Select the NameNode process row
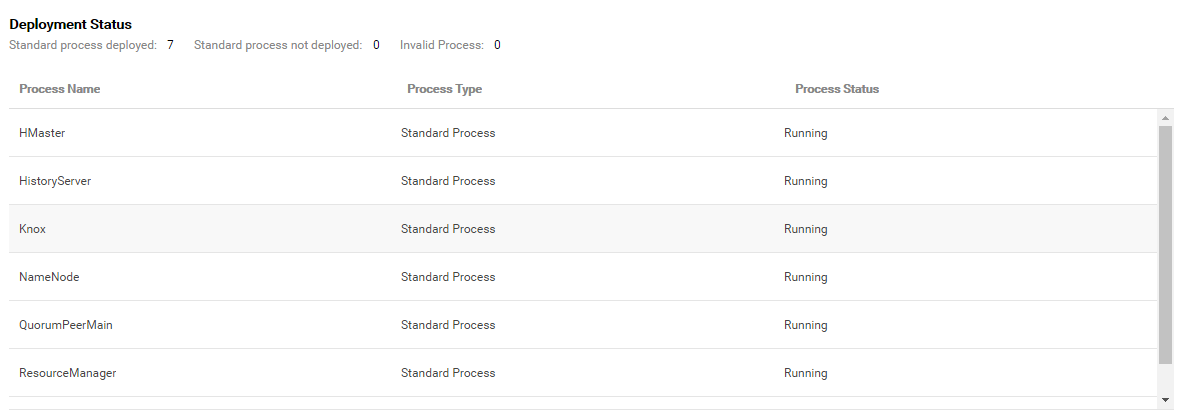1186x415 pixels. pyautogui.click(x=583, y=277)
